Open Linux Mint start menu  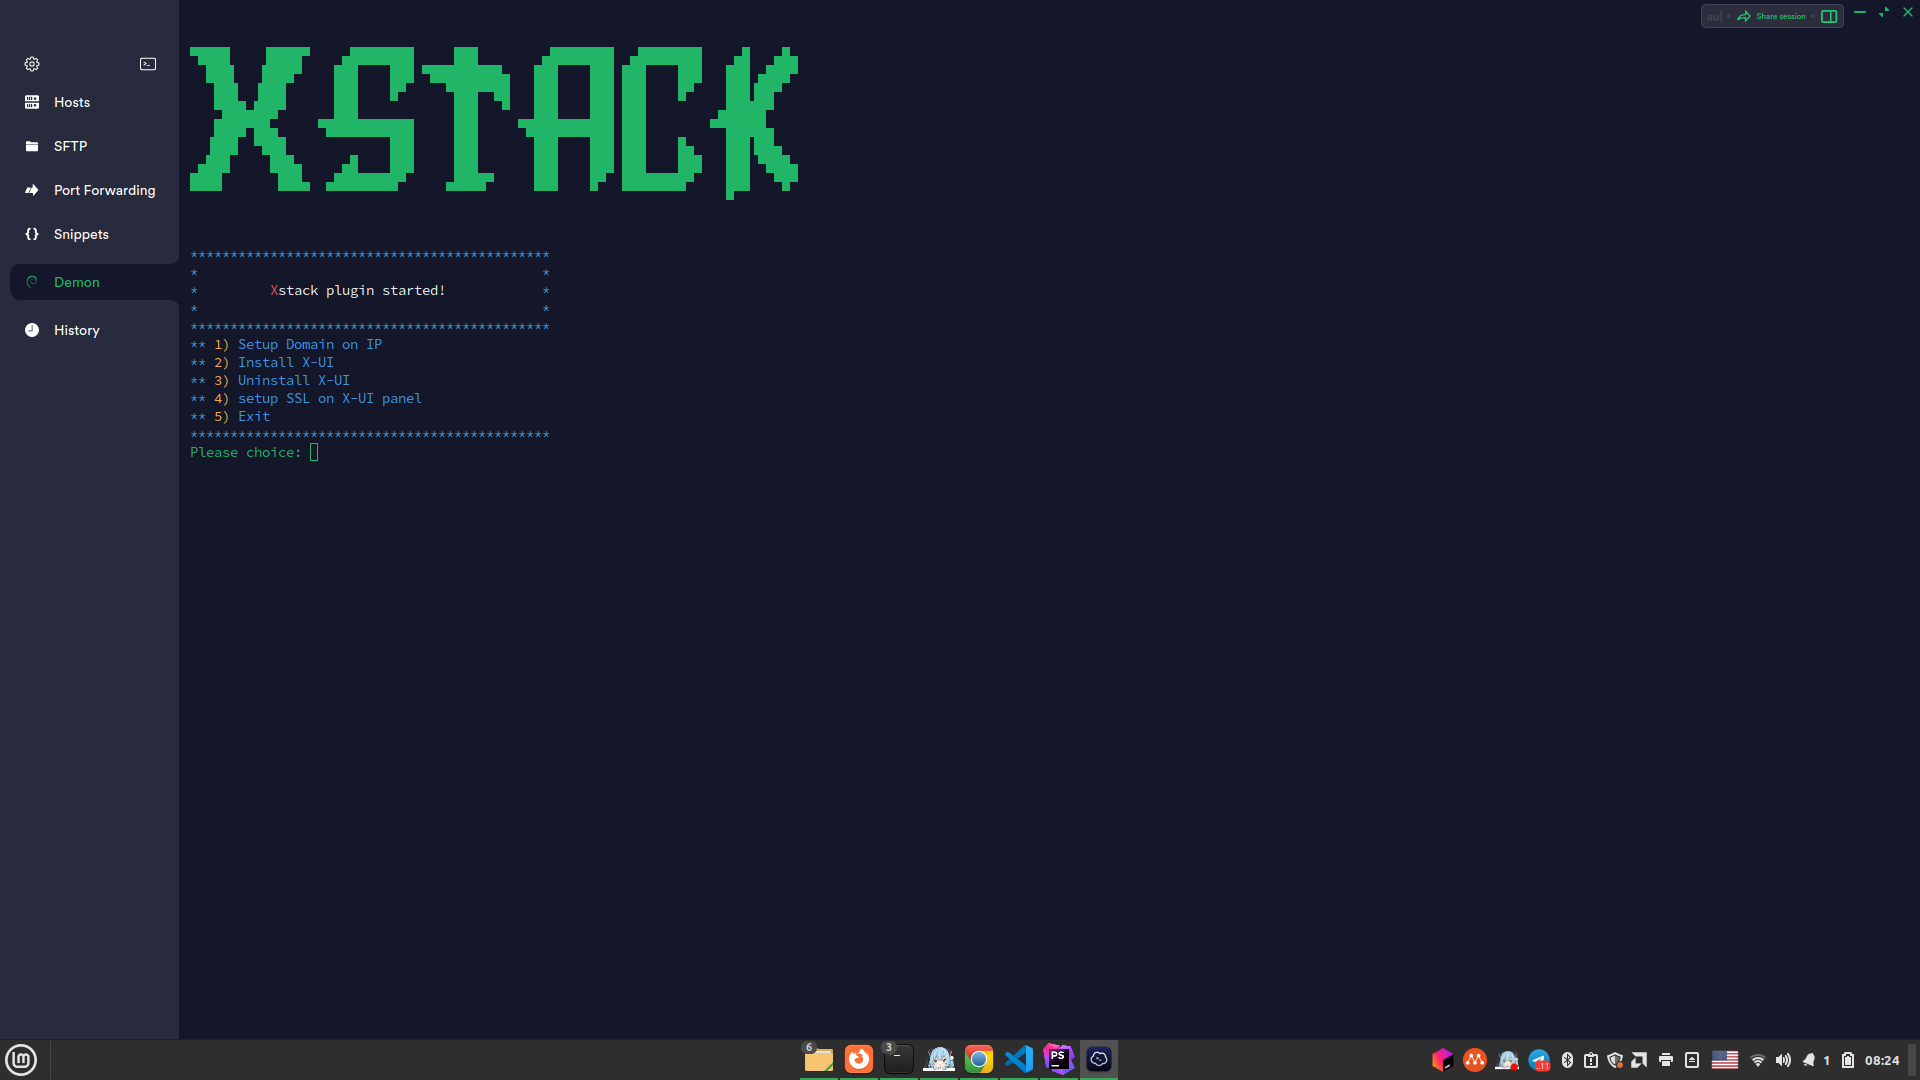click(21, 1059)
